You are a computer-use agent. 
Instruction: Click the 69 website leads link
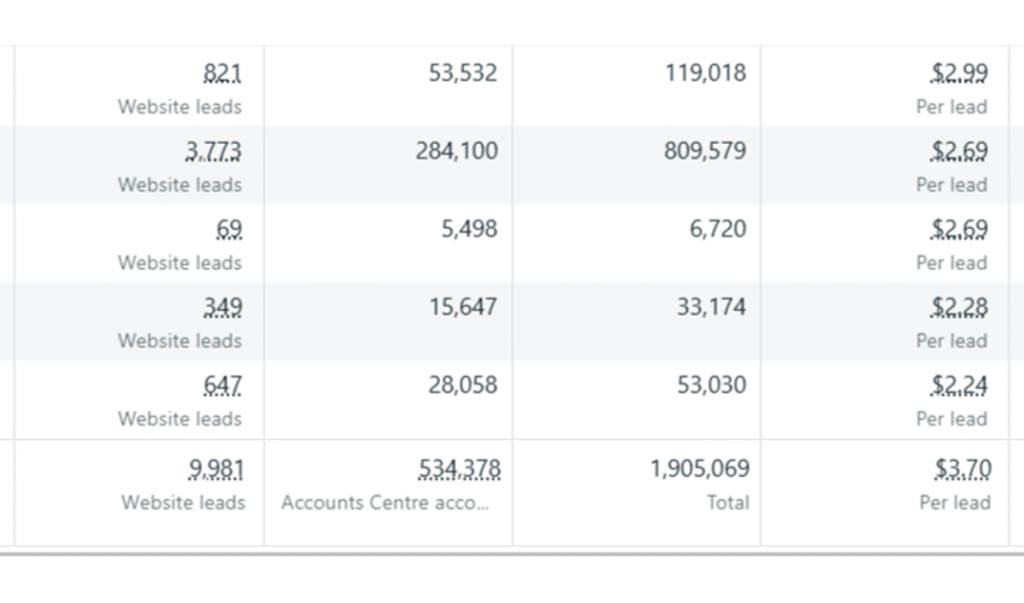coord(229,229)
